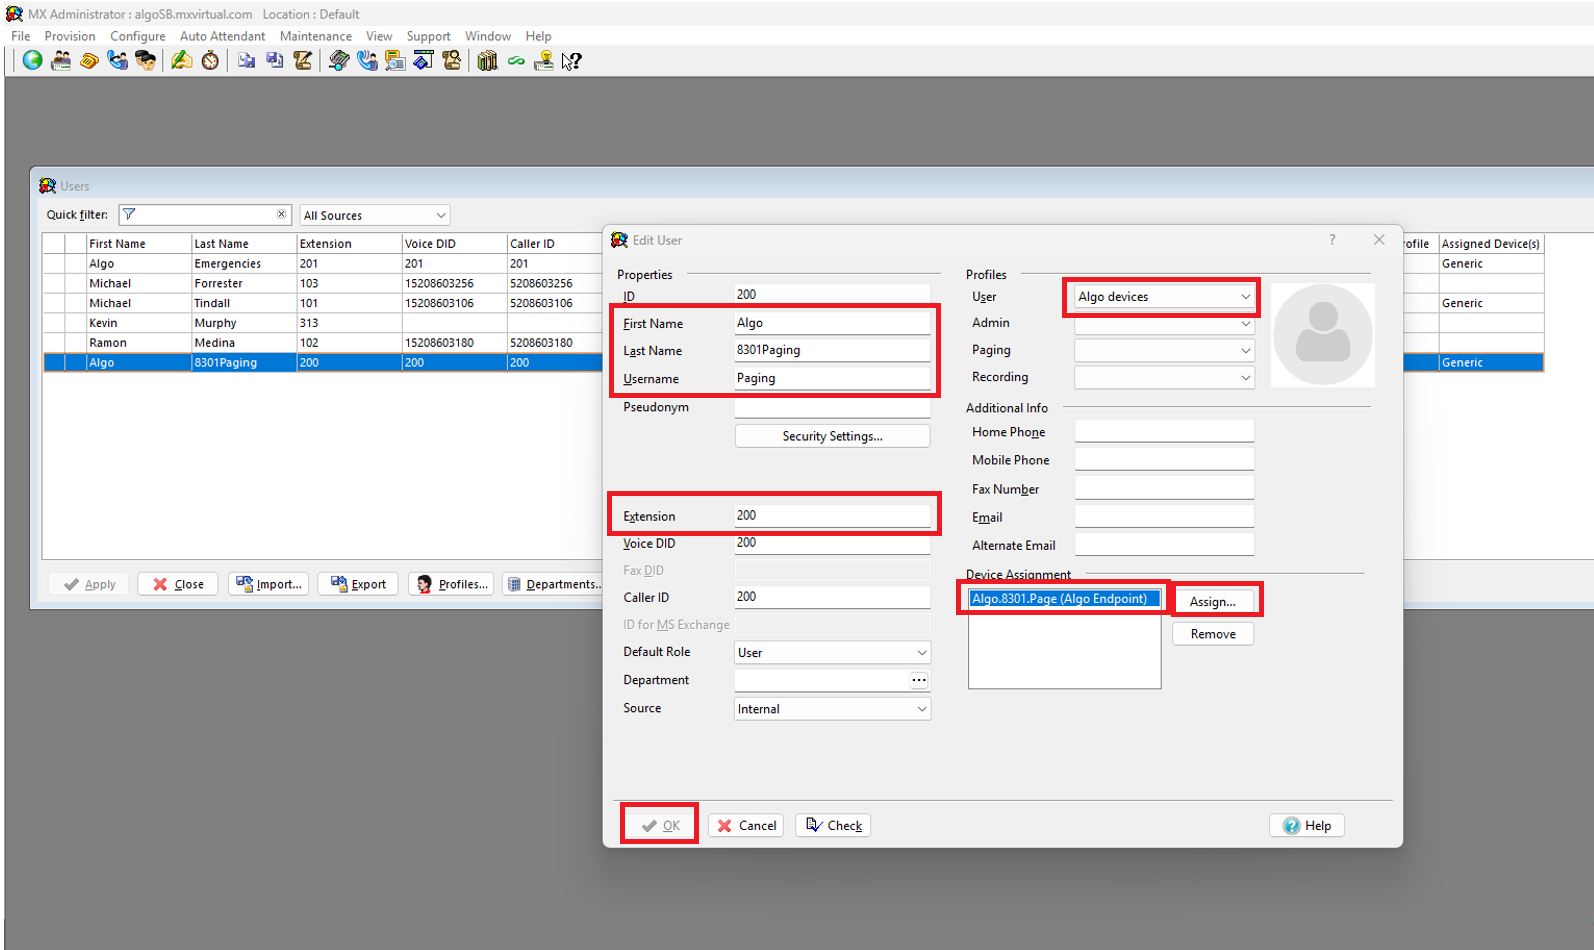The width and height of the screenshot is (1594, 950).
Task: Click the Home Phone field
Action: coord(1164,432)
